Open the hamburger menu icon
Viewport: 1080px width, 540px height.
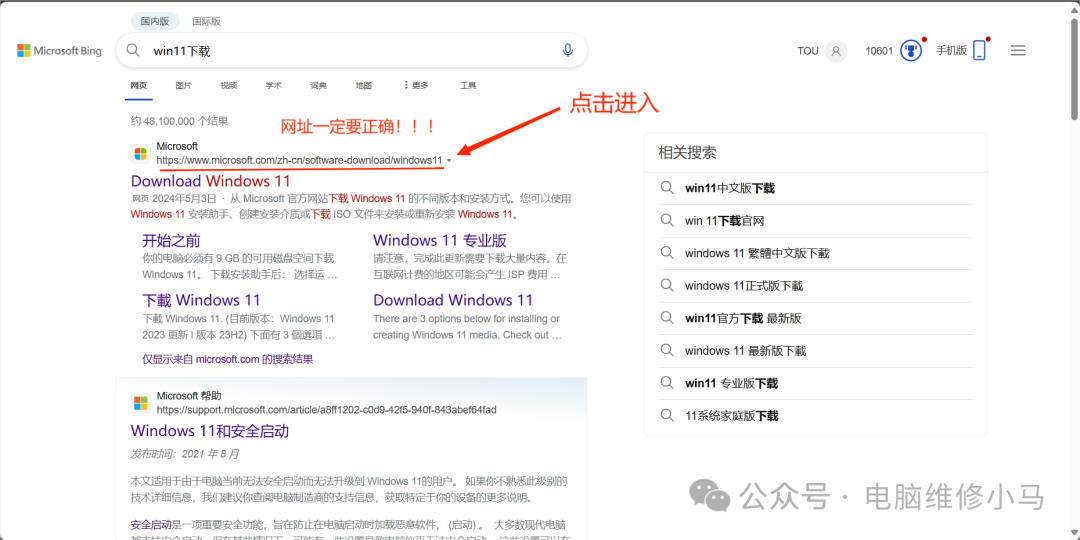1018,50
